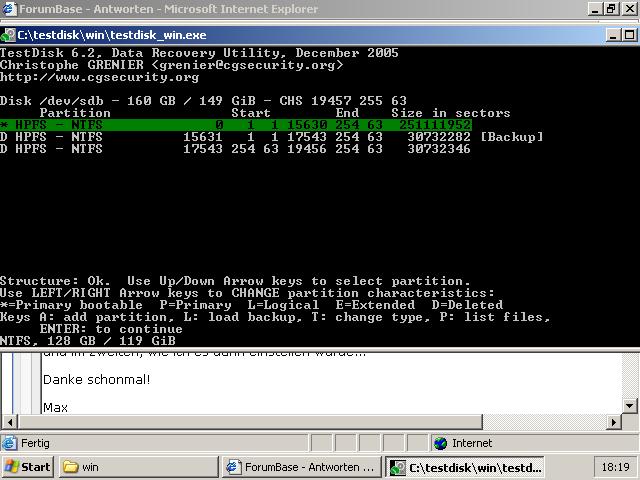
Task: Restore down the Internet Explorer window
Action: (611, 9)
